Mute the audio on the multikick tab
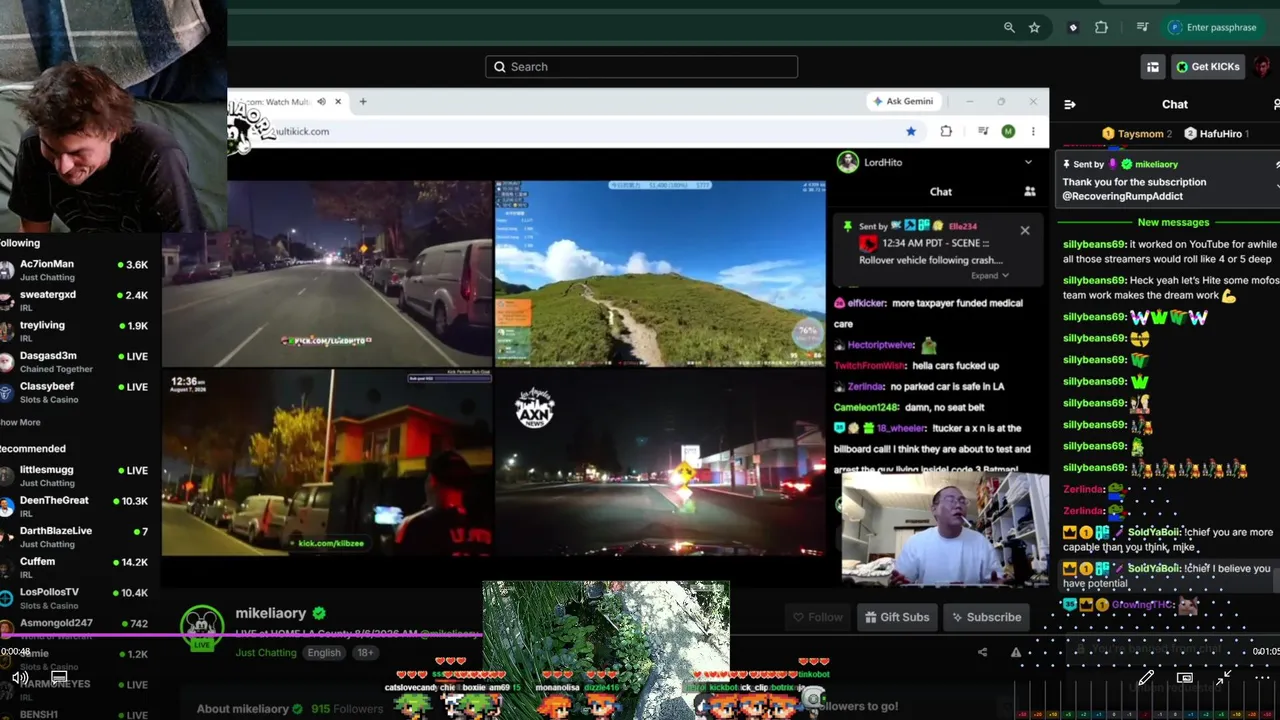 321,101
